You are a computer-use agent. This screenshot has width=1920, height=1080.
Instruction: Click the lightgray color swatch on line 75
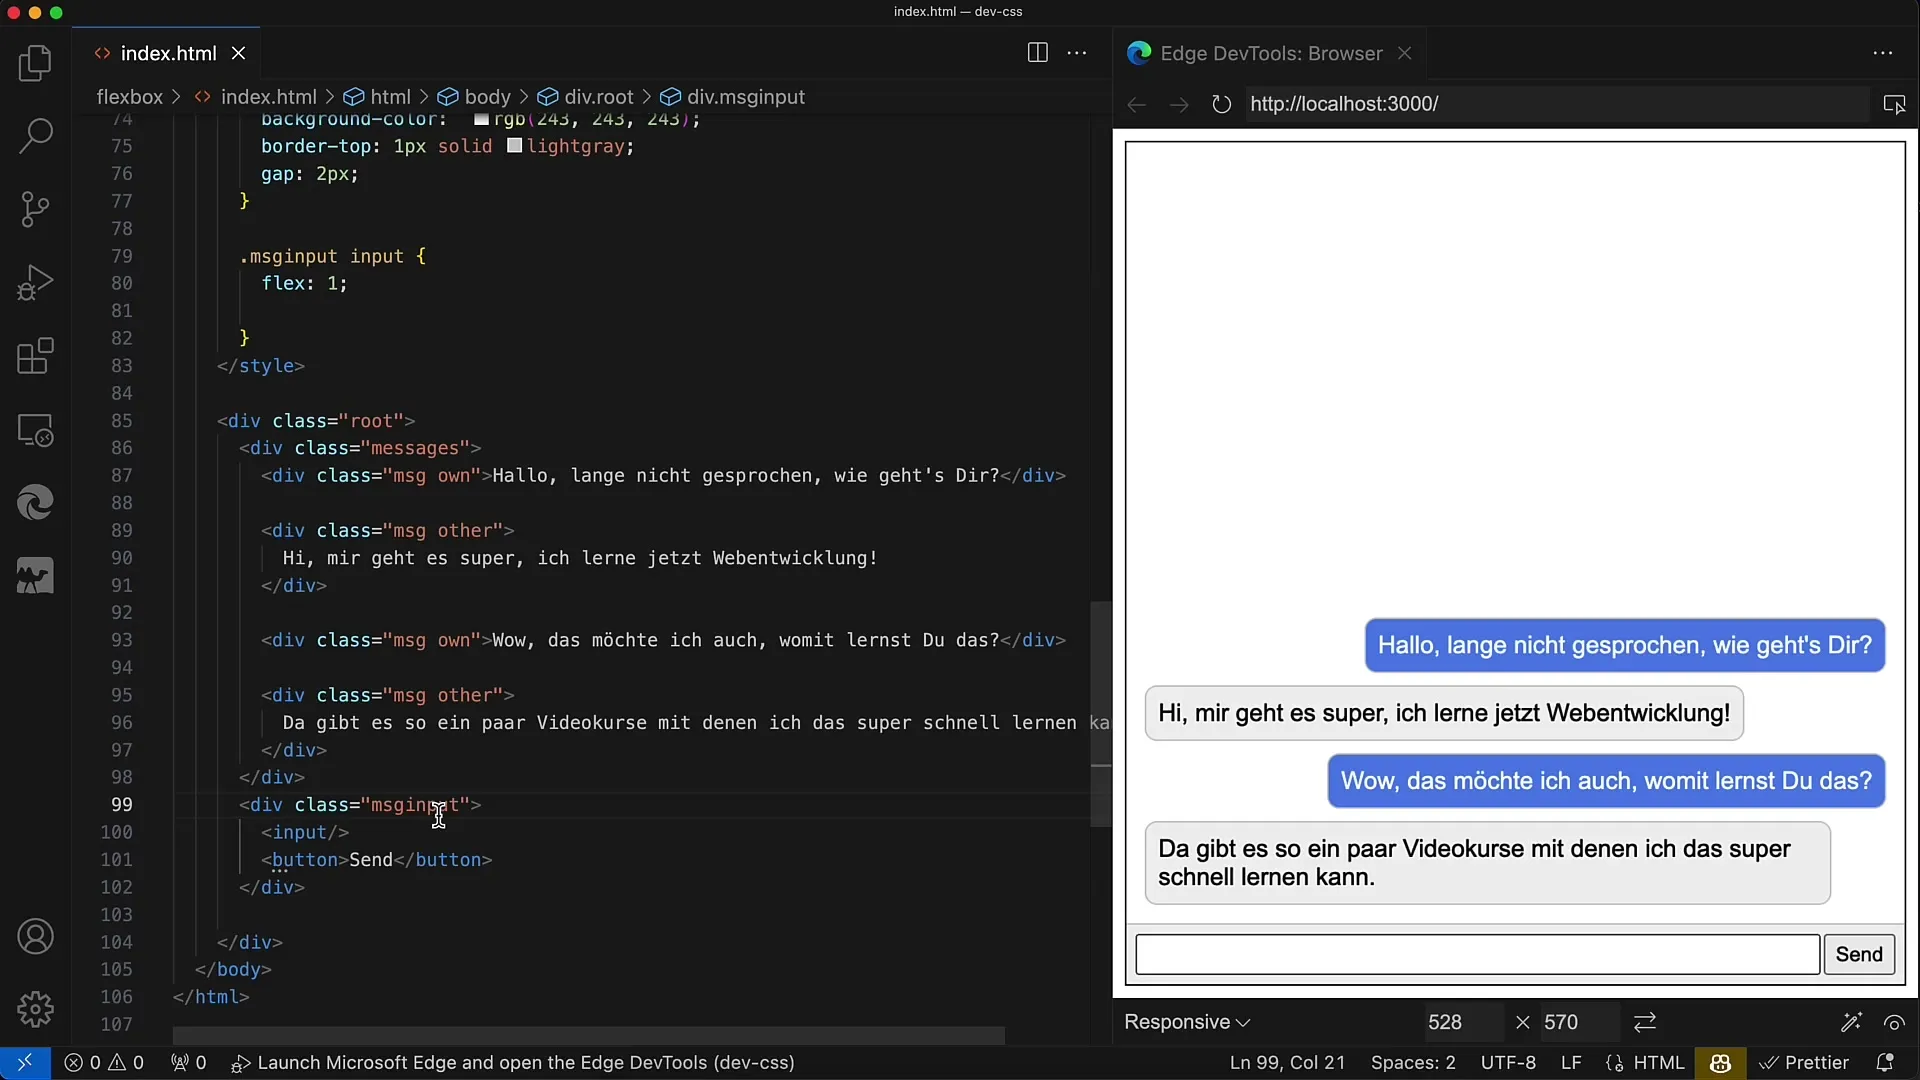point(514,146)
